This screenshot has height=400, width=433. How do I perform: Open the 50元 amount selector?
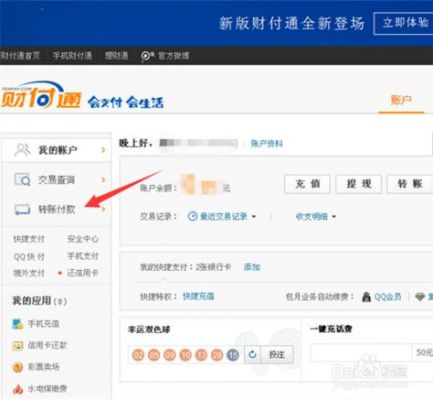click(423, 353)
